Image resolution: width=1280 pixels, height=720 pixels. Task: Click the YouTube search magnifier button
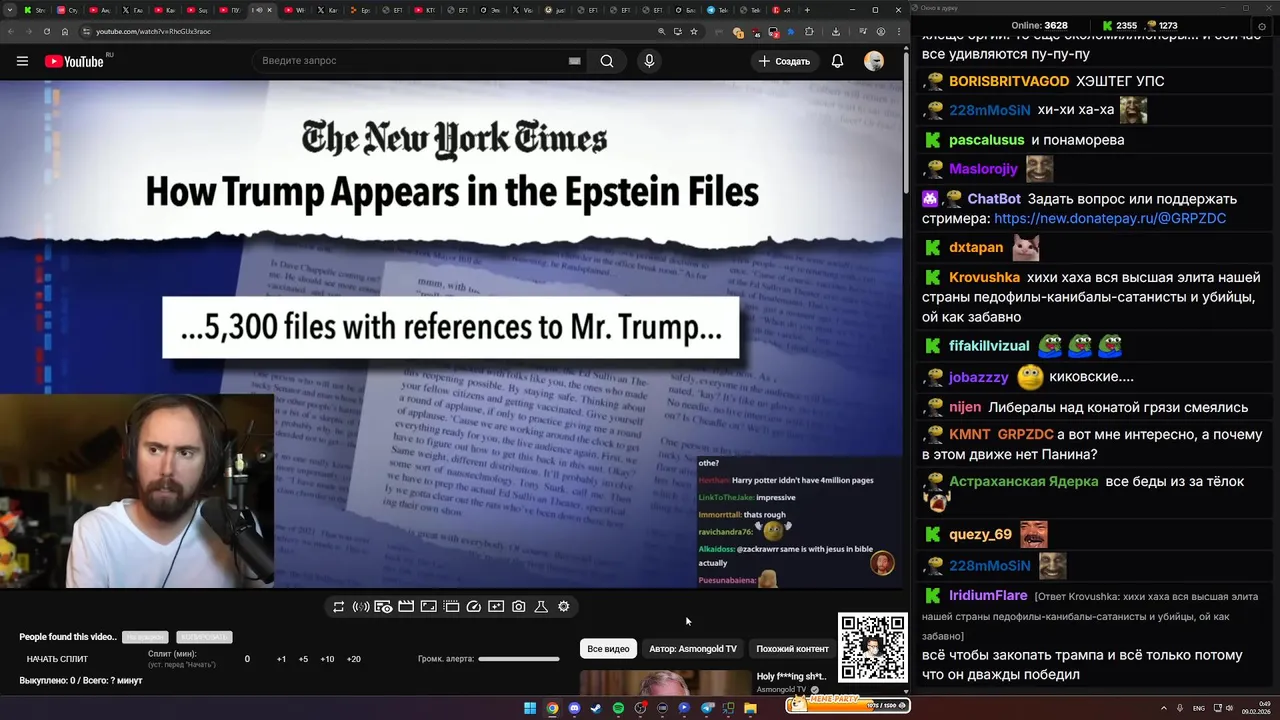pyautogui.click(x=607, y=61)
